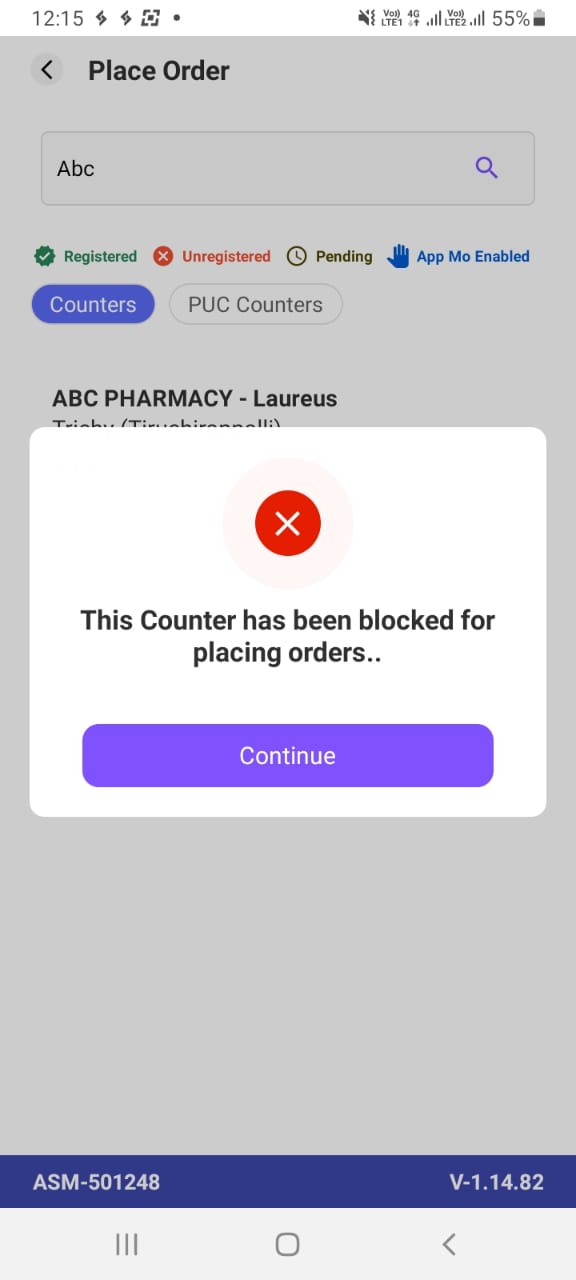Click the purple search magnifier icon

click(x=487, y=168)
